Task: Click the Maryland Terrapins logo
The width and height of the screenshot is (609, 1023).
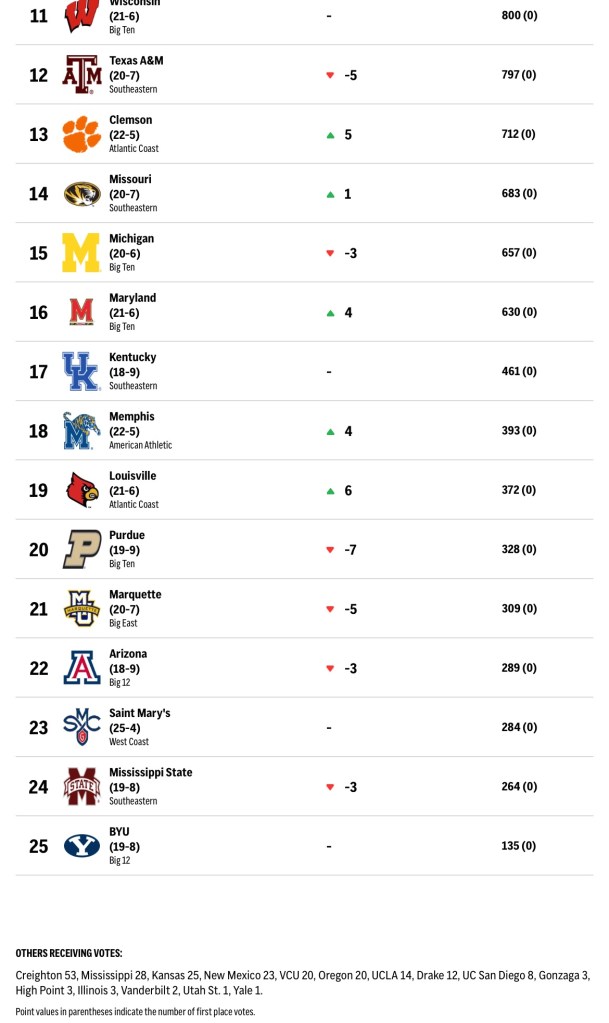Action: pos(82,312)
